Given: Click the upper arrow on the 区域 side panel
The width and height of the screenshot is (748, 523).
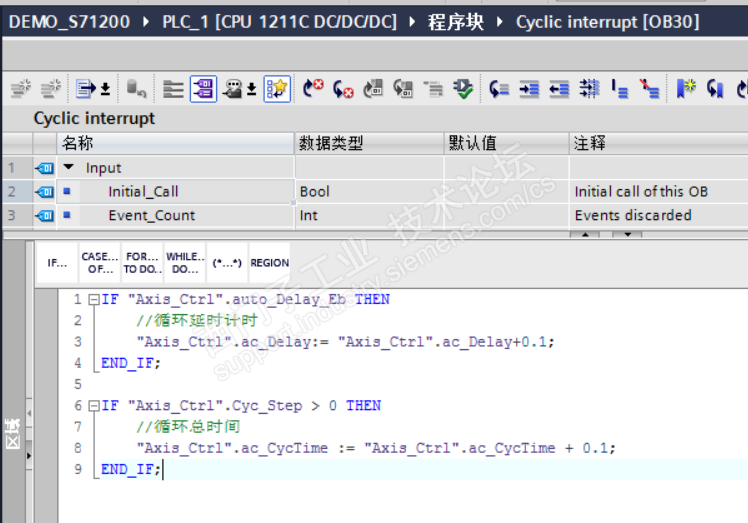Looking at the screenshot, I should [x=29, y=413].
